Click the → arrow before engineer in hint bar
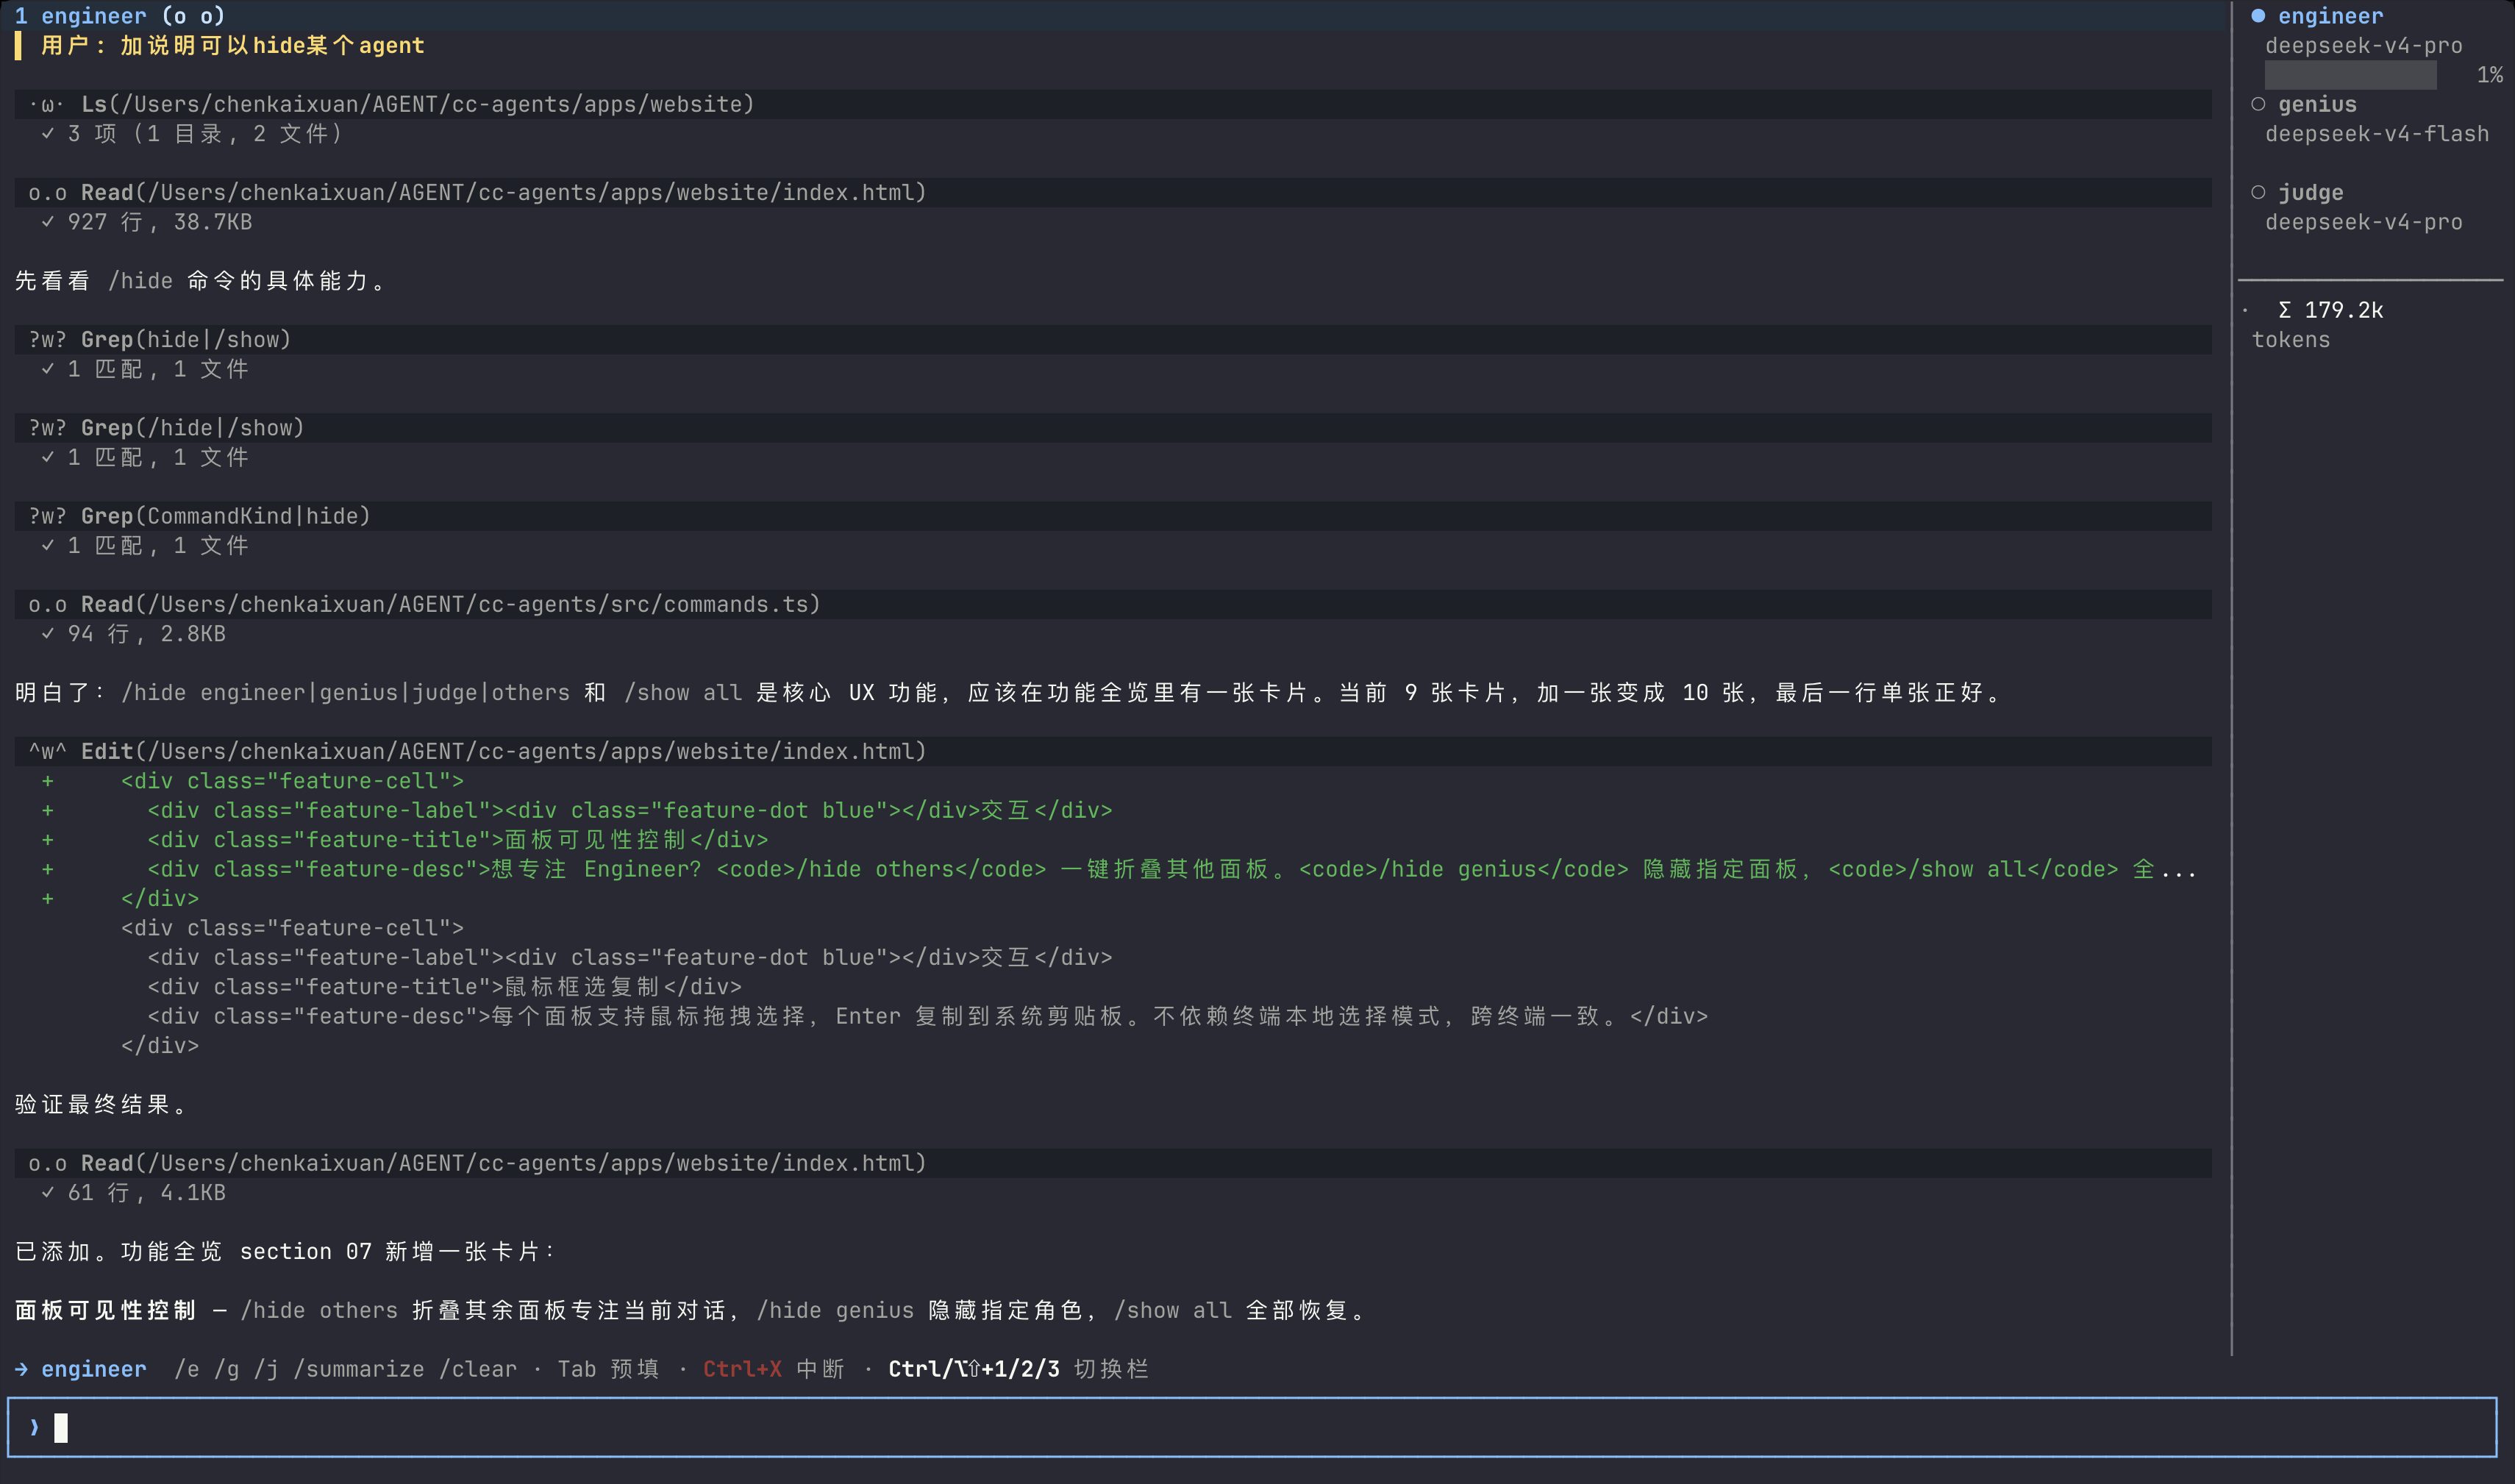Screen dimensions: 2515x1484 (x=22, y=1369)
